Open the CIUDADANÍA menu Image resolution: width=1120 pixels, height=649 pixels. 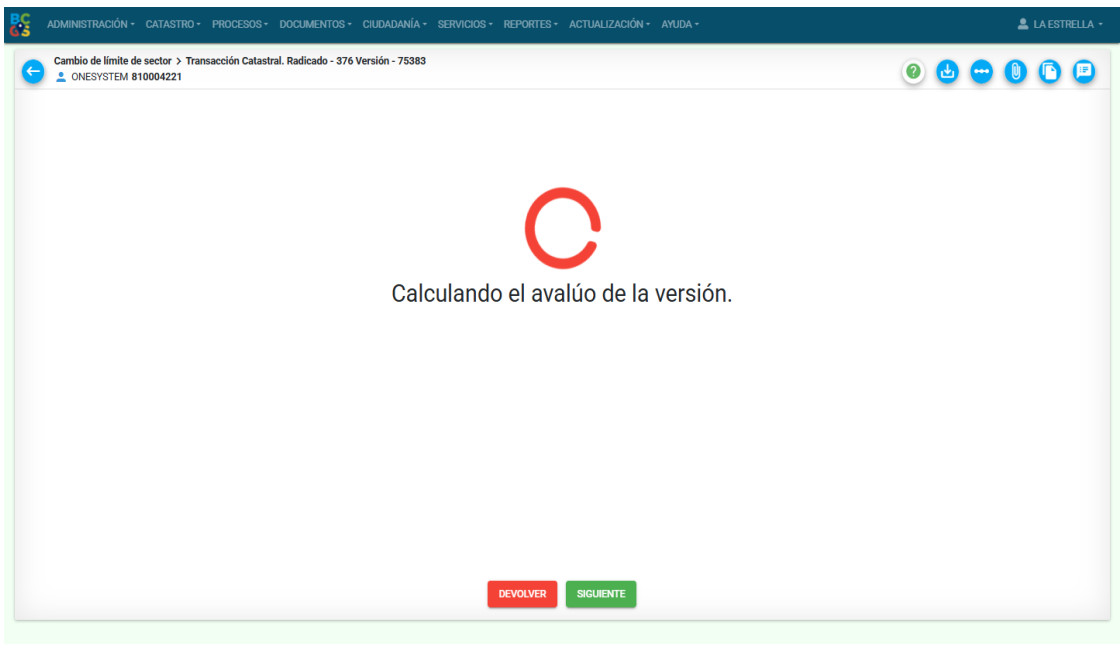[394, 24]
